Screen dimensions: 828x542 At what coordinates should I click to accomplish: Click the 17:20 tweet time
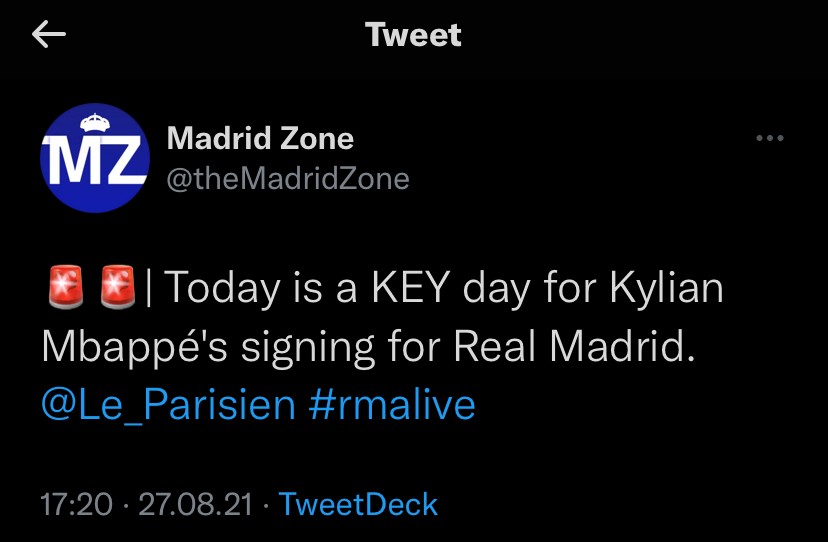coord(76,504)
